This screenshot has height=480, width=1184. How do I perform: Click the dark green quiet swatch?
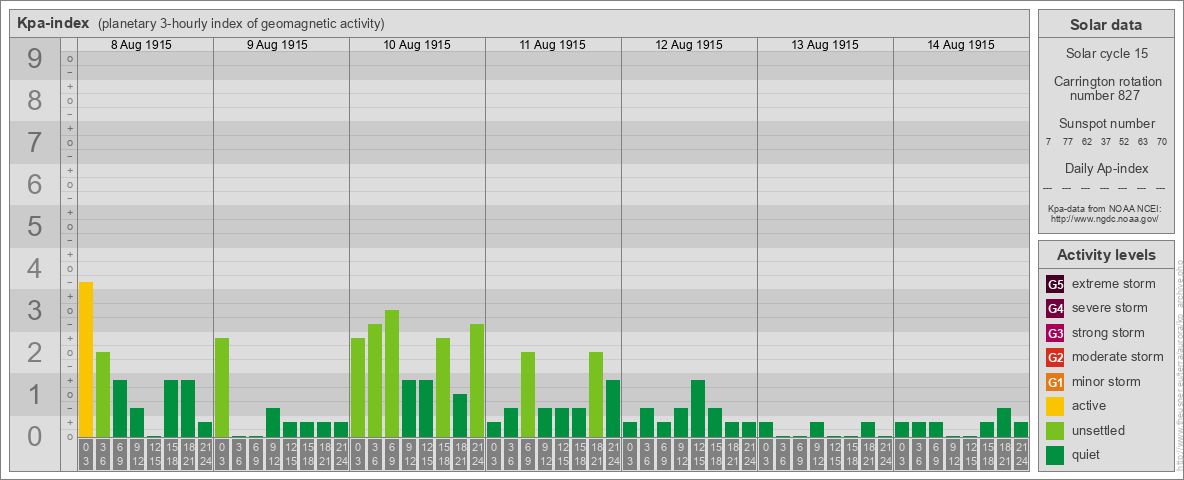1055,455
